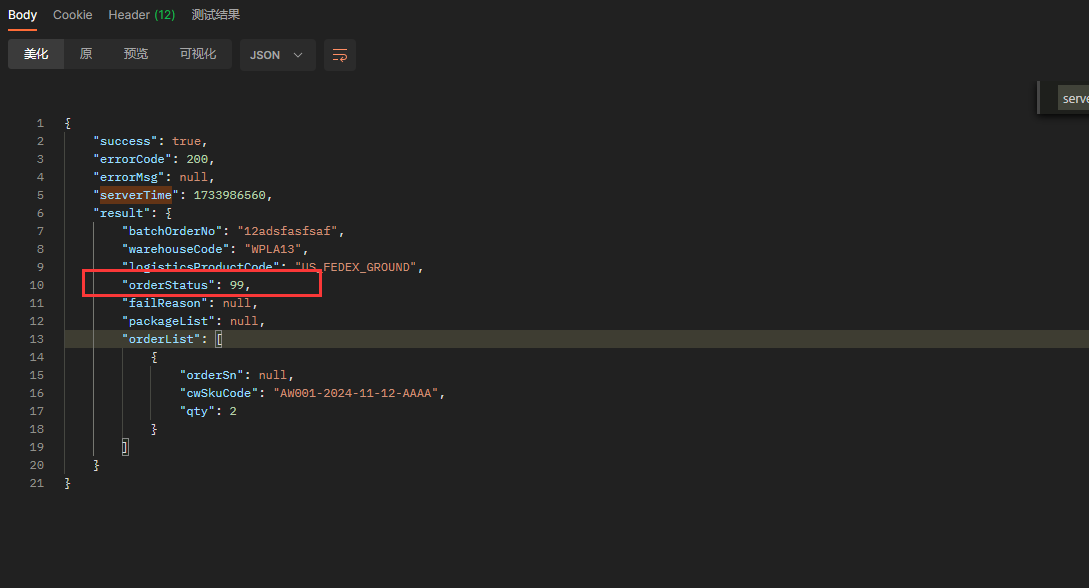Click the cwSkuCode value AW001-2024-11-12-AAAA
1089x588 pixels.
(x=355, y=393)
